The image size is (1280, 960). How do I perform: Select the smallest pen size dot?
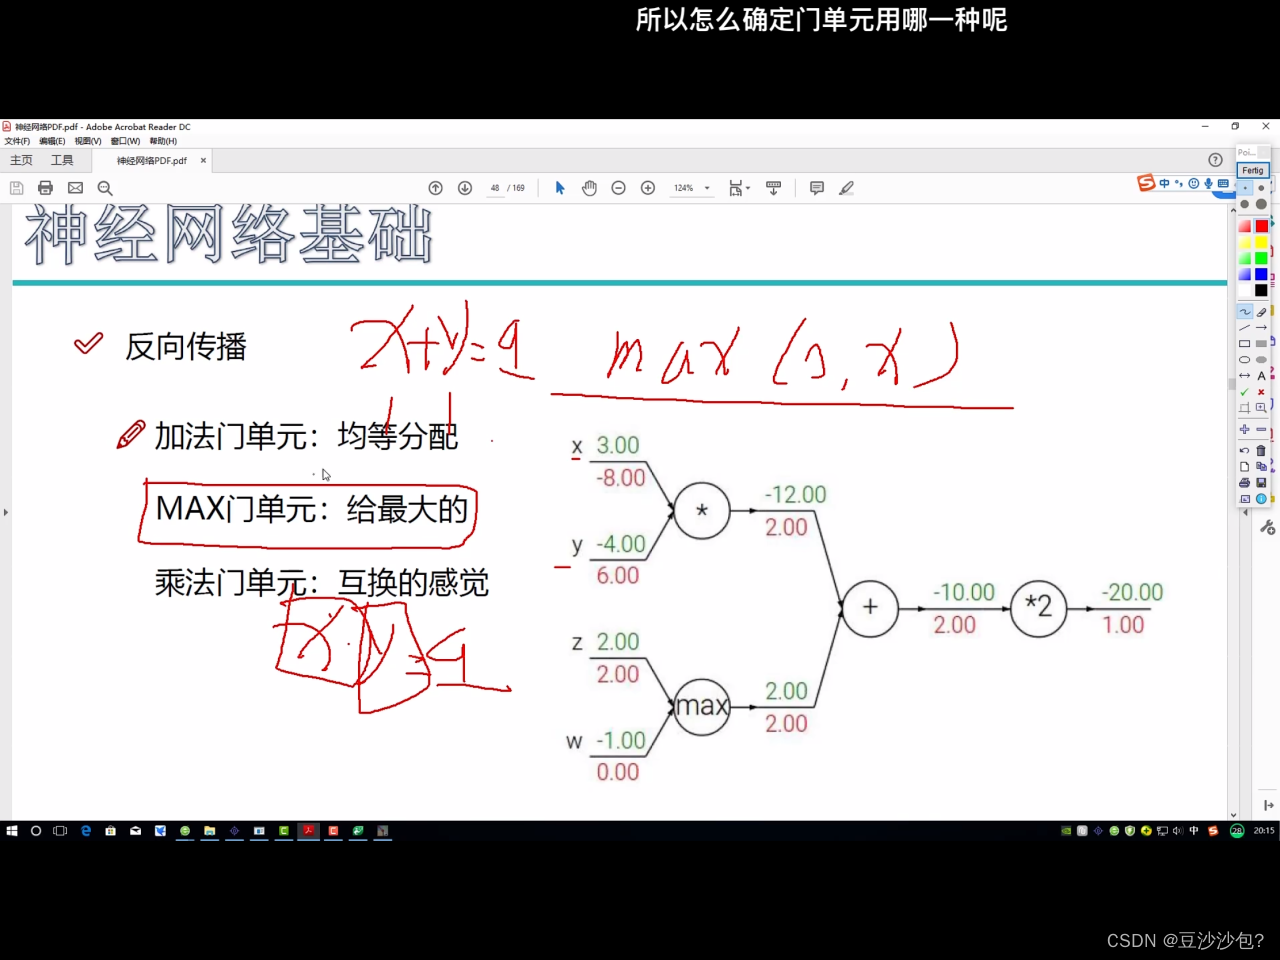pos(1245,187)
